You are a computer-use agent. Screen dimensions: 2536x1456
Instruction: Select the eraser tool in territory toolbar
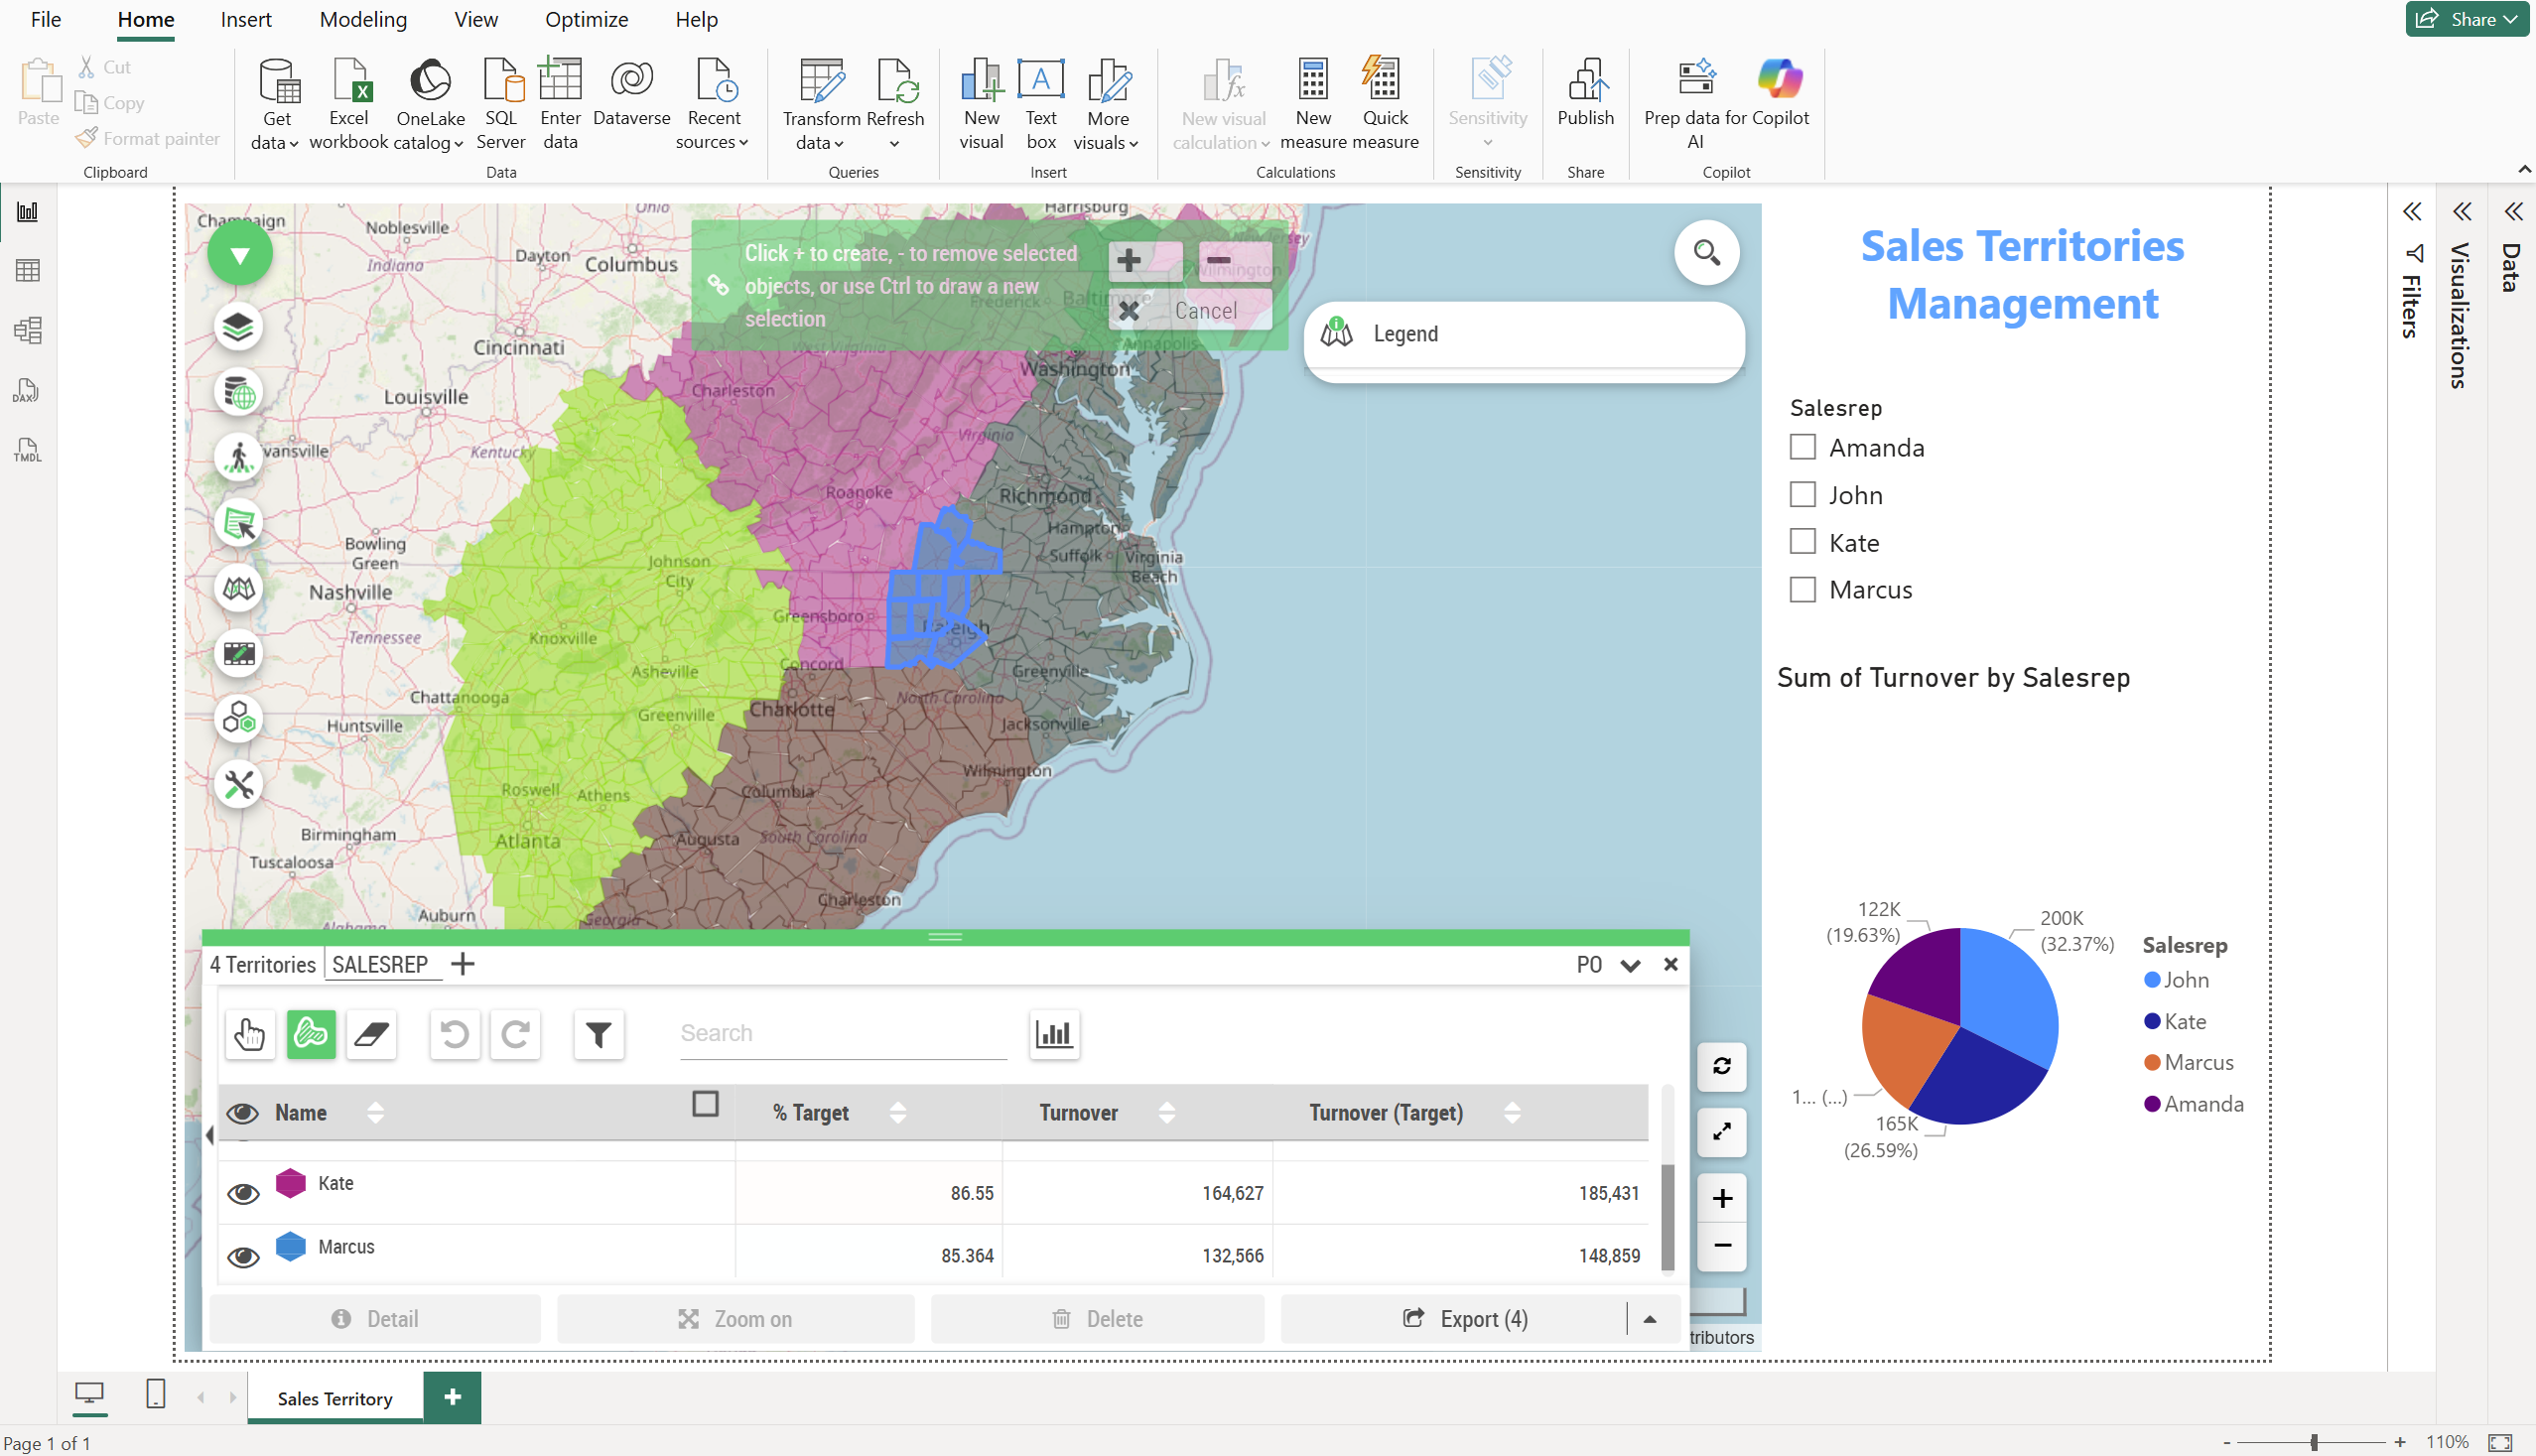tap(371, 1033)
